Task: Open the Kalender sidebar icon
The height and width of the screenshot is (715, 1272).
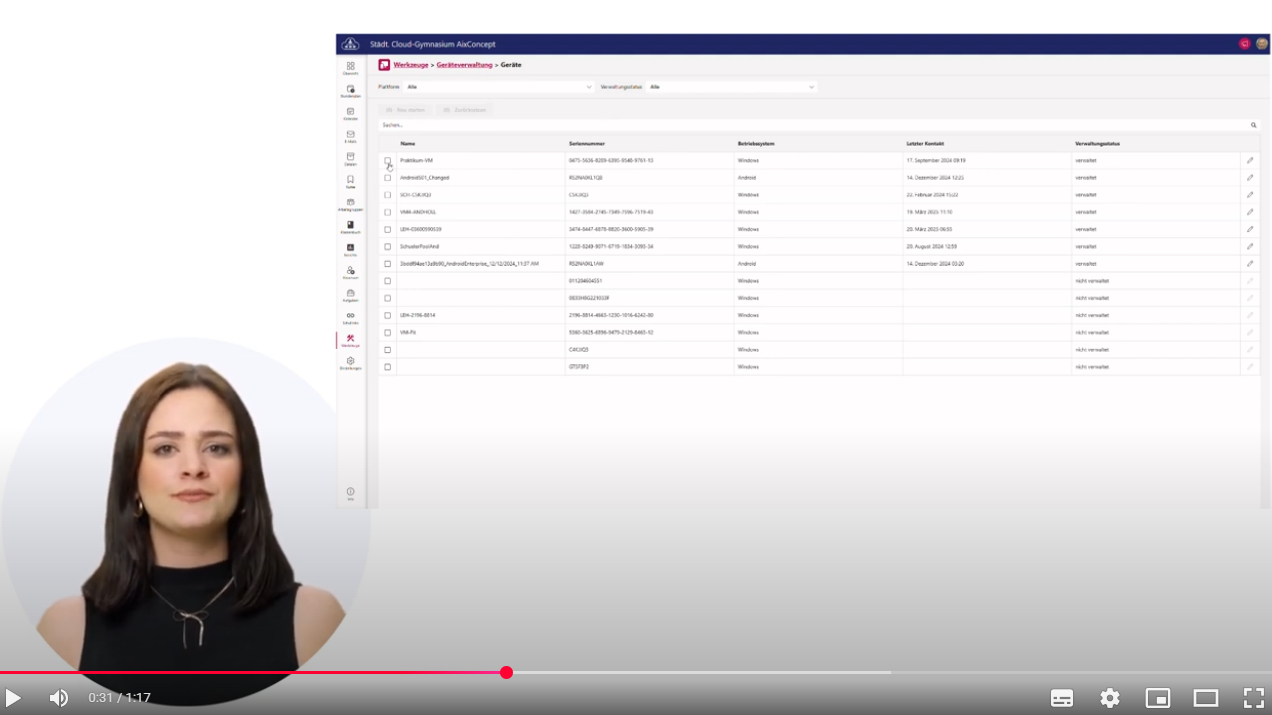Action: coord(350,112)
